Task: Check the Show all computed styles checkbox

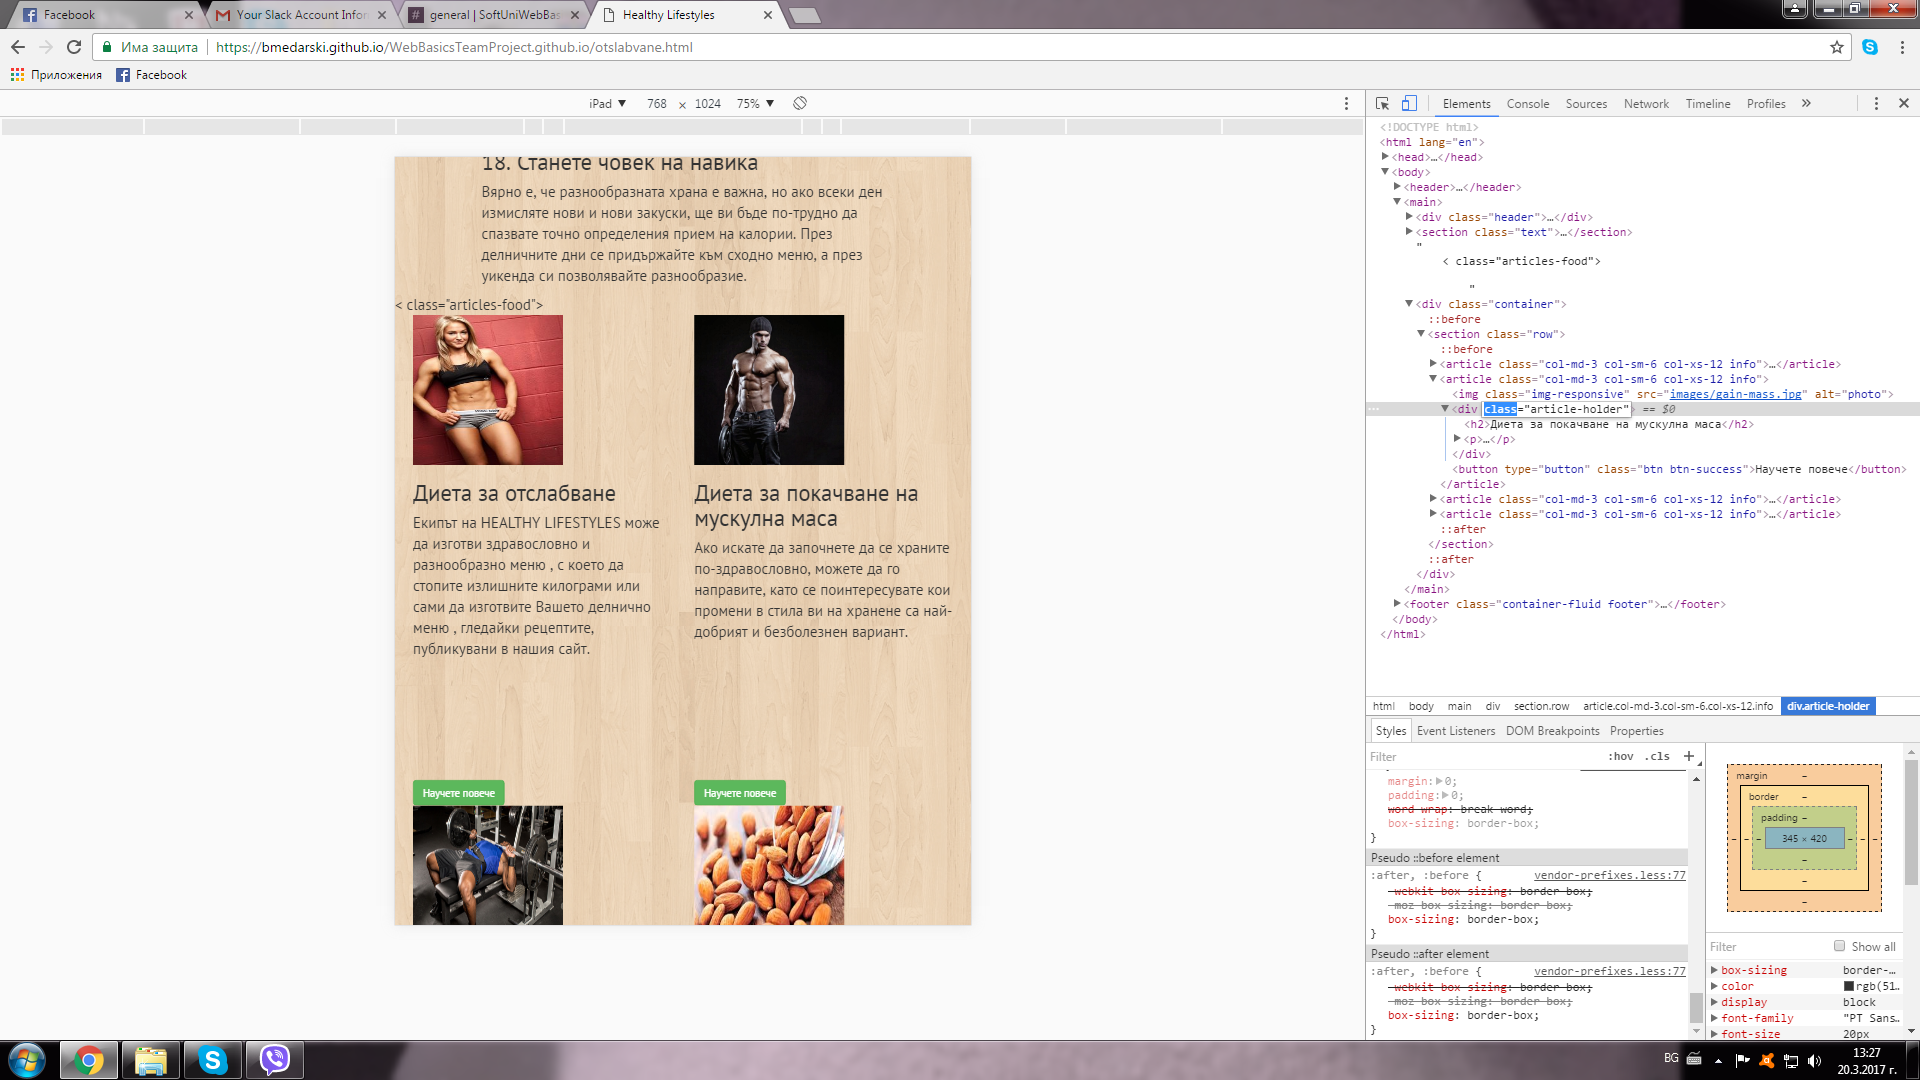Action: point(1839,946)
